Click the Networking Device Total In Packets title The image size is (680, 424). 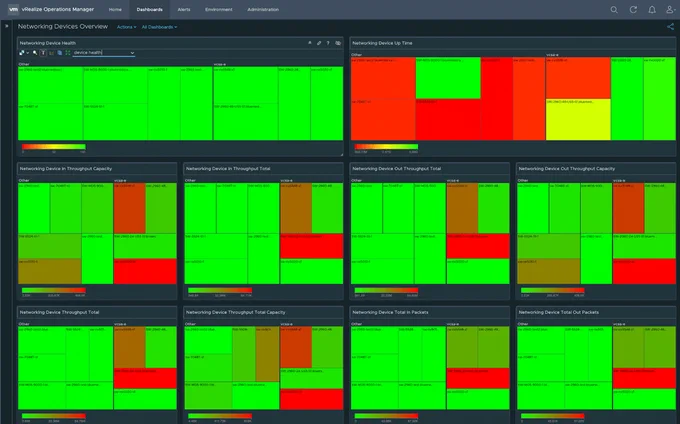tap(390, 312)
